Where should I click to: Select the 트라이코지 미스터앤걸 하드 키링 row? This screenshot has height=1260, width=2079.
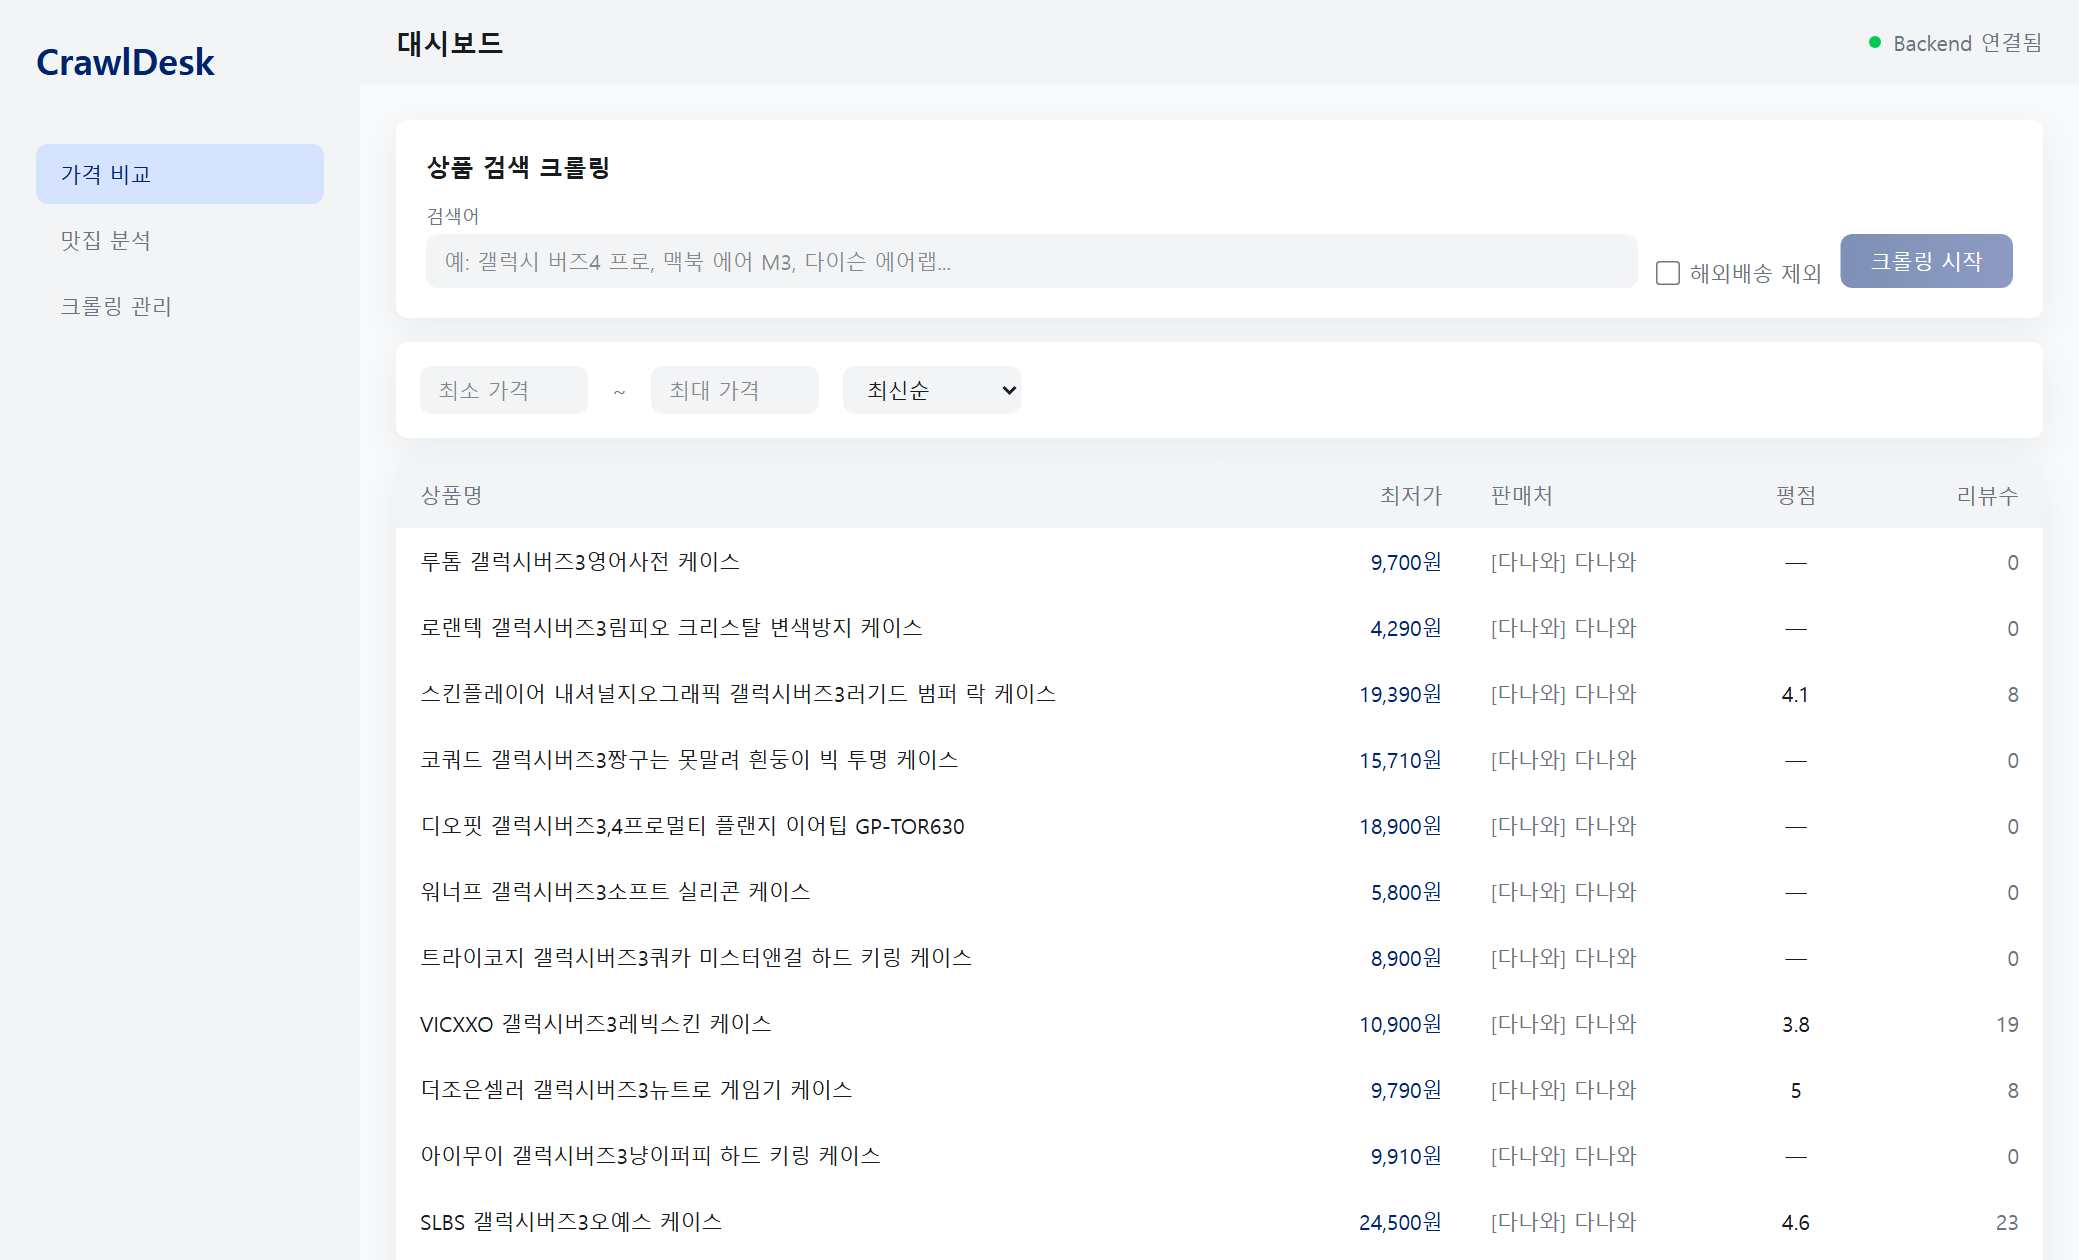(1219, 958)
